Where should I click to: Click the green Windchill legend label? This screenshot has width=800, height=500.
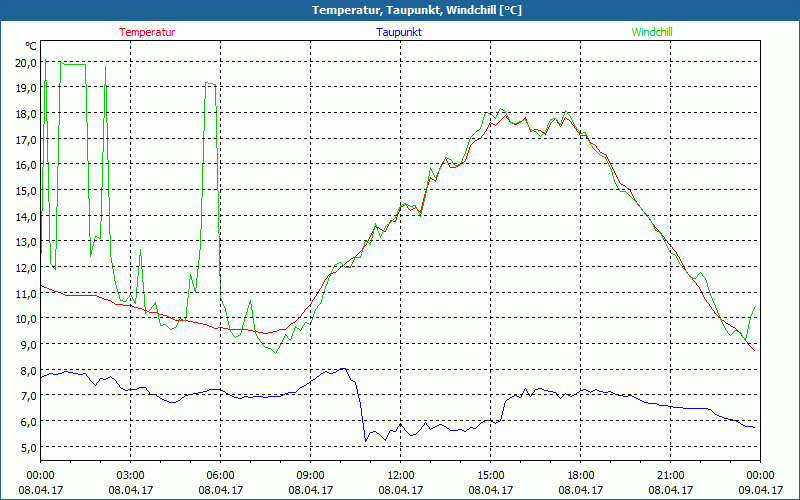pyautogui.click(x=652, y=32)
